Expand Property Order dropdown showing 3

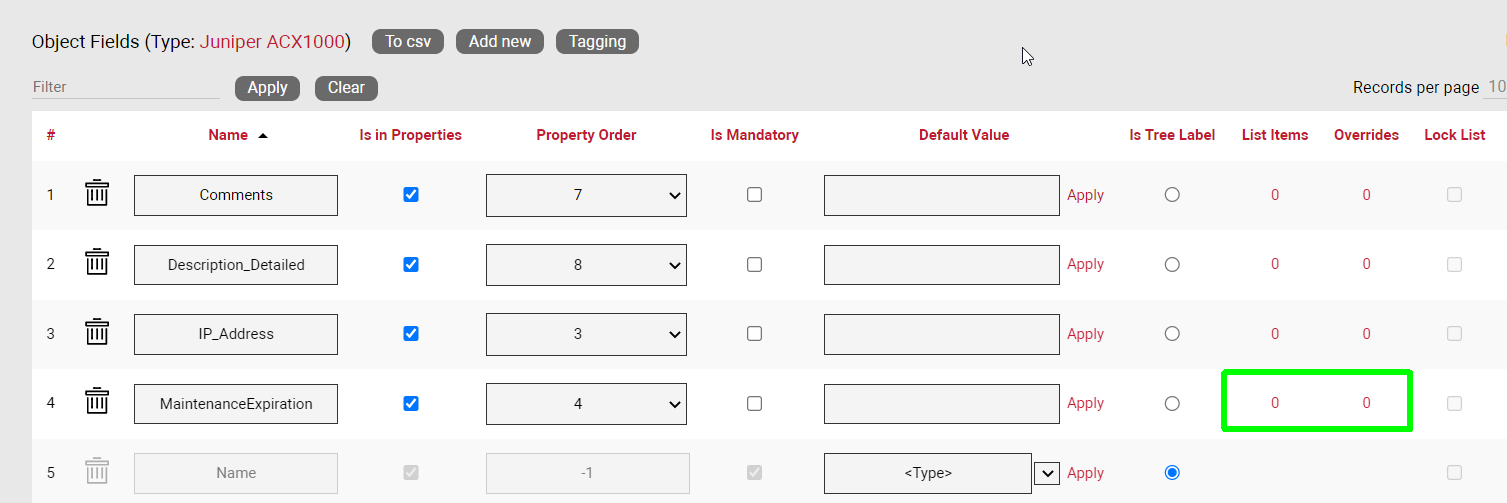click(586, 334)
